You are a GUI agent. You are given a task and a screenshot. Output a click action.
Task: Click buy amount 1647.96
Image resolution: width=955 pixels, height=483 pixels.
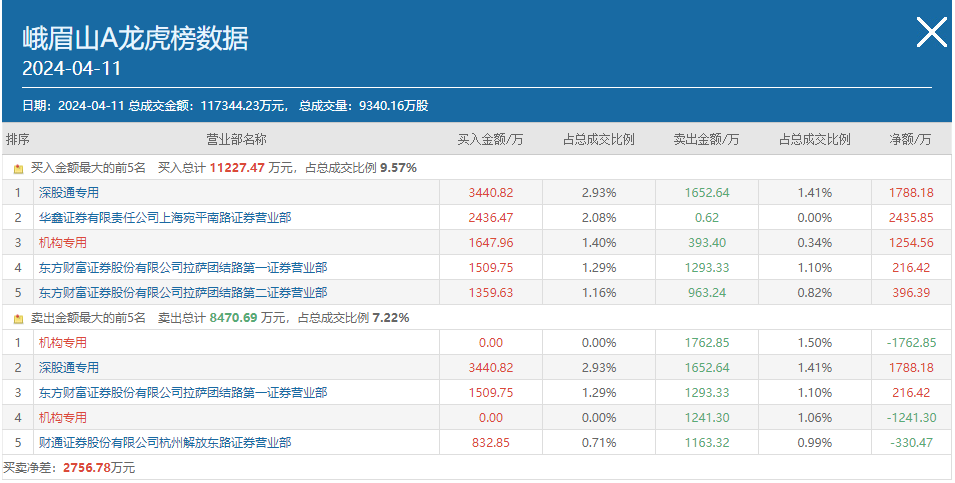click(x=491, y=243)
